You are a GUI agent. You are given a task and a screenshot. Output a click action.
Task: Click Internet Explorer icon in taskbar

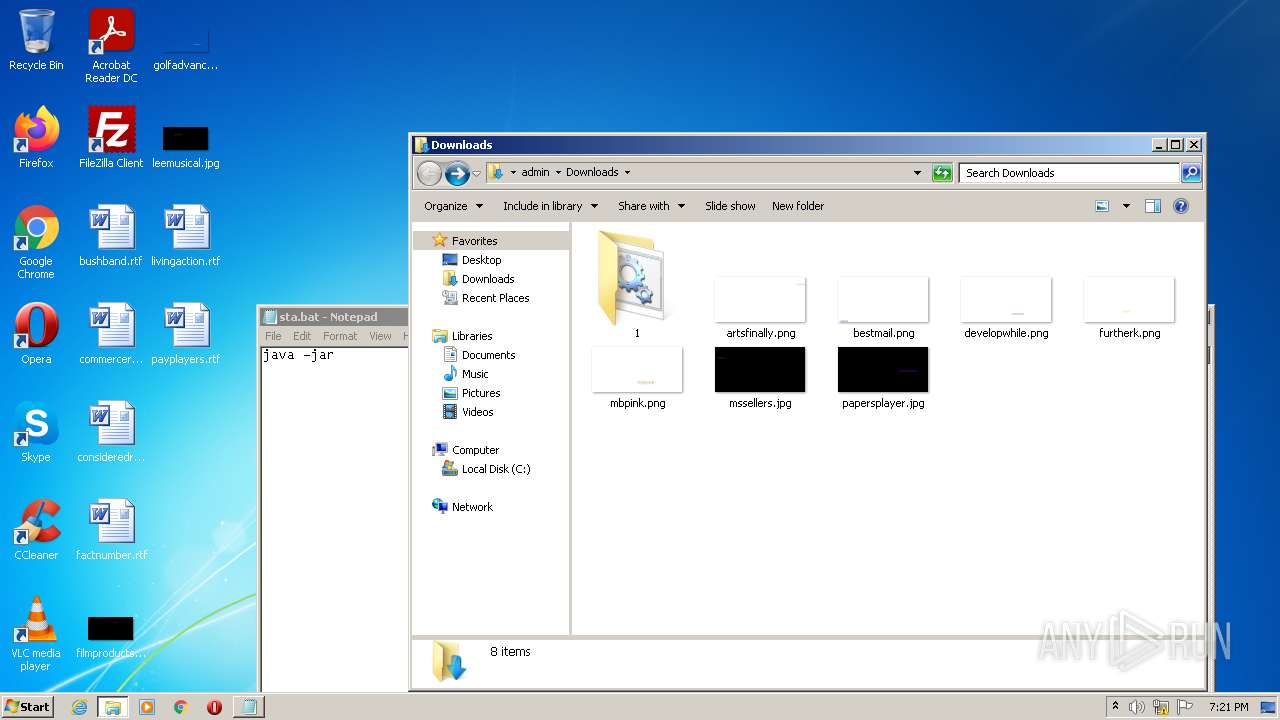(x=79, y=707)
